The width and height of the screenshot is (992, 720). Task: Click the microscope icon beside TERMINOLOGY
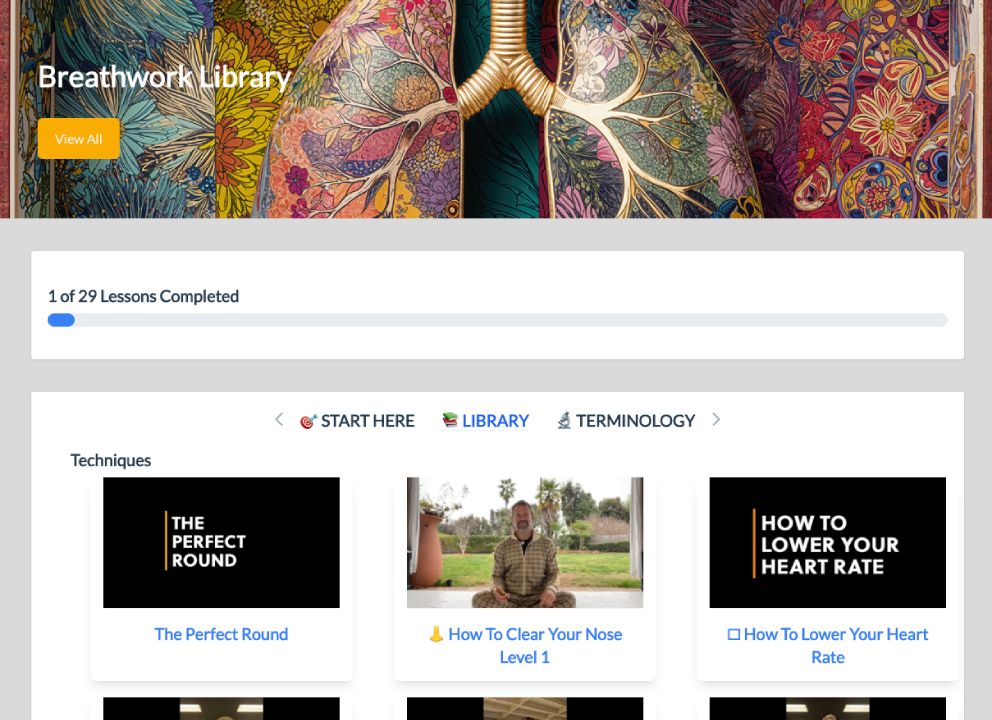[564, 420]
